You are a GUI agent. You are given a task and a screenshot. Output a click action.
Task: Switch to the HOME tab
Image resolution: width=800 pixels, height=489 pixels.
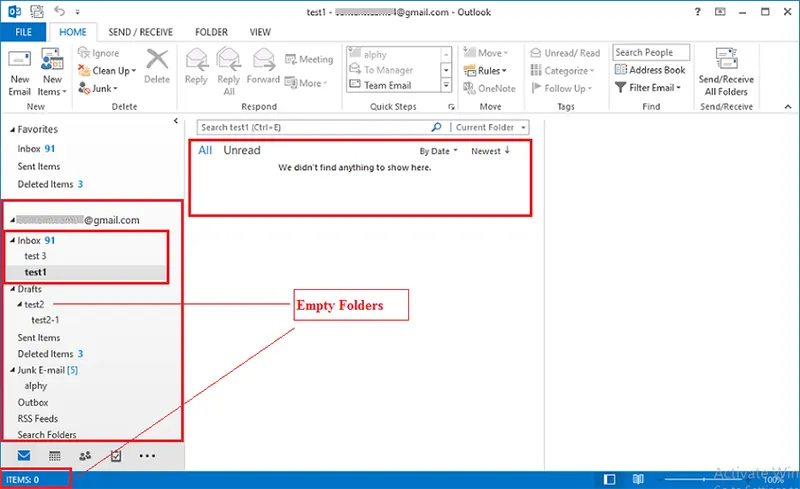pyautogui.click(x=72, y=32)
